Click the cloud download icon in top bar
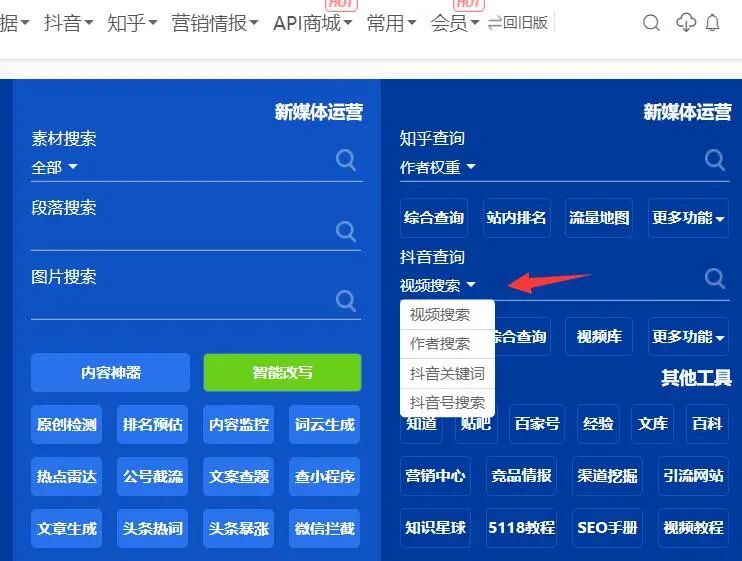This screenshot has width=742, height=561. pos(686,23)
